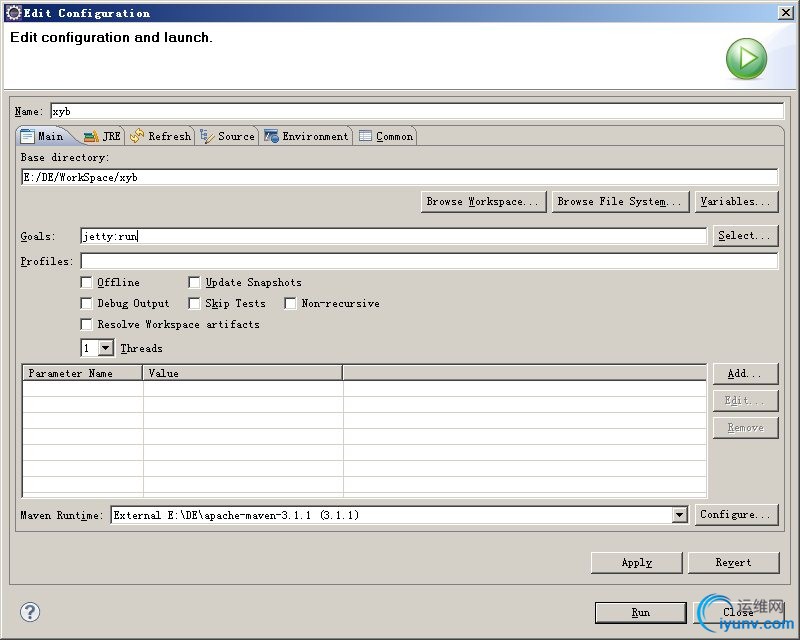Launch with the Run button
The image size is (800, 640).
point(640,612)
